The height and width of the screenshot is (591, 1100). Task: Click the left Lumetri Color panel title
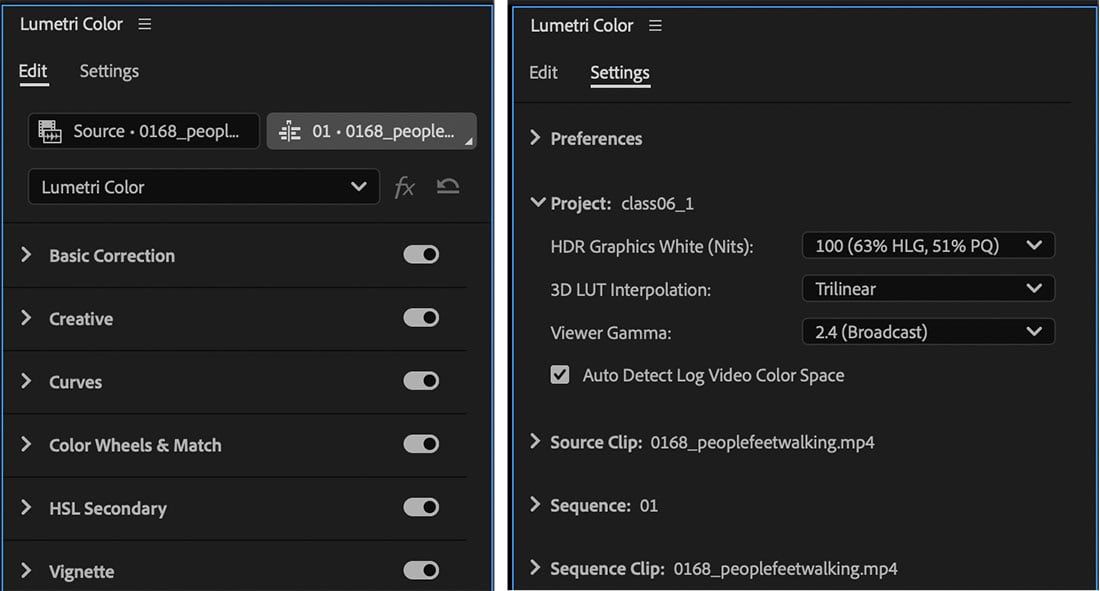(x=71, y=25)
